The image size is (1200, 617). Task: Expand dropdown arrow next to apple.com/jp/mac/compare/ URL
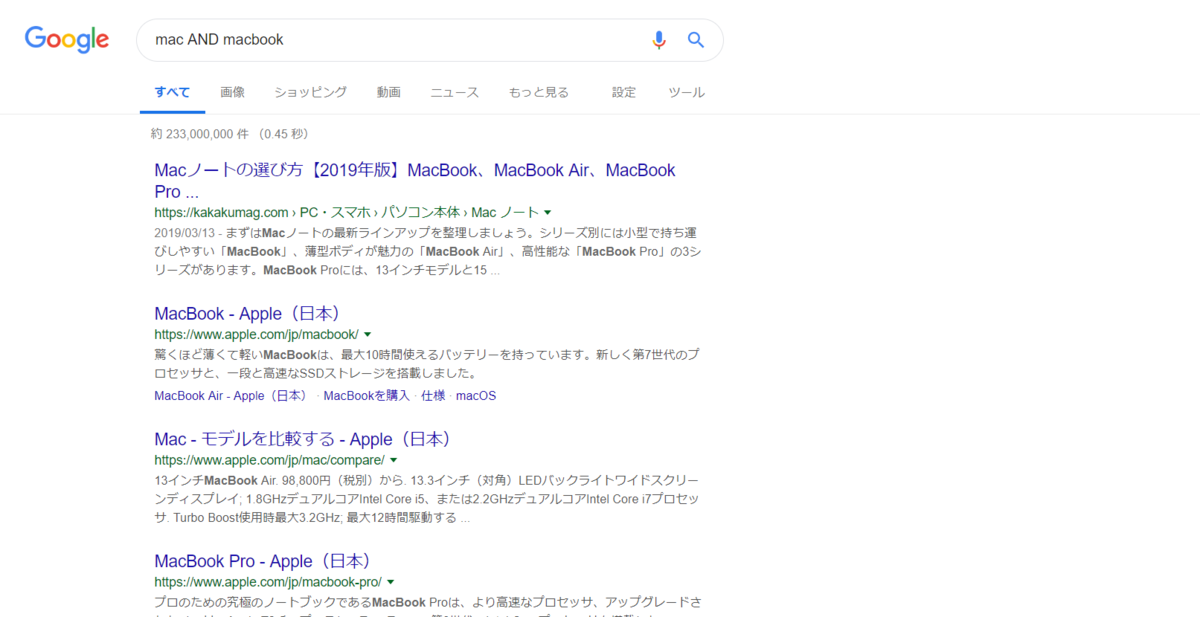(x=394, y=460)
